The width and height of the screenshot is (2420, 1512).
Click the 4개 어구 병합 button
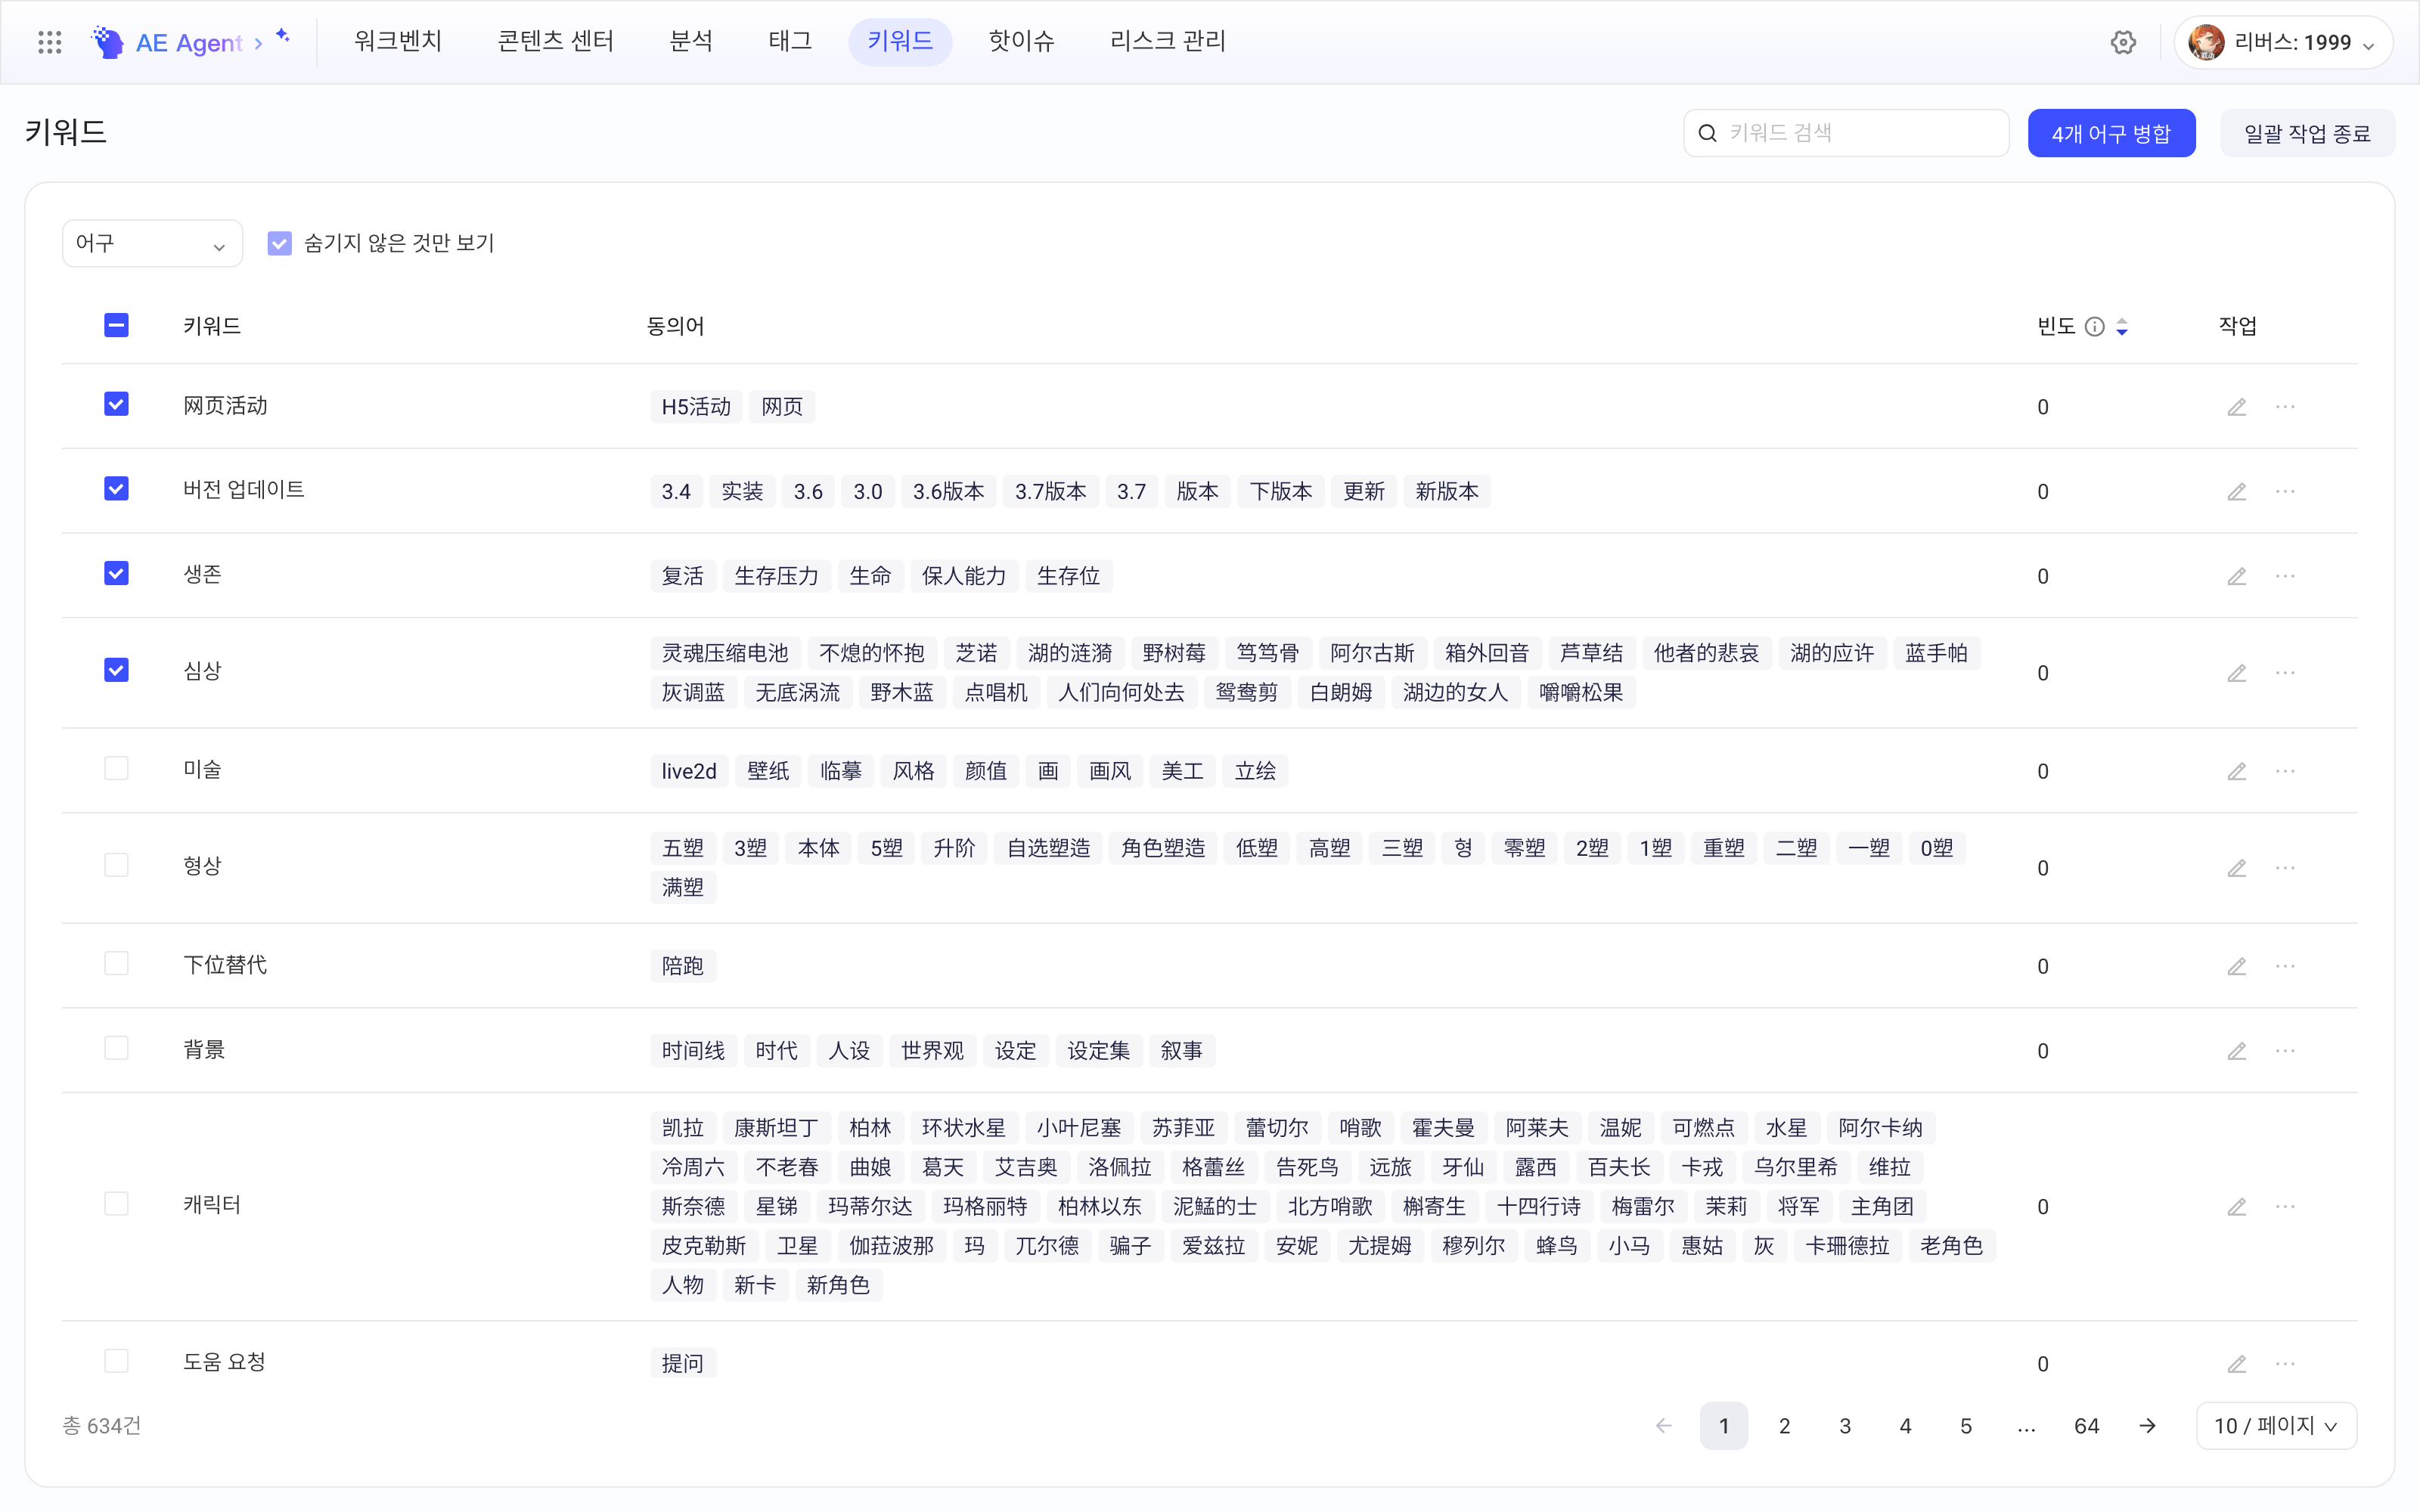[x=2111, y=133]
